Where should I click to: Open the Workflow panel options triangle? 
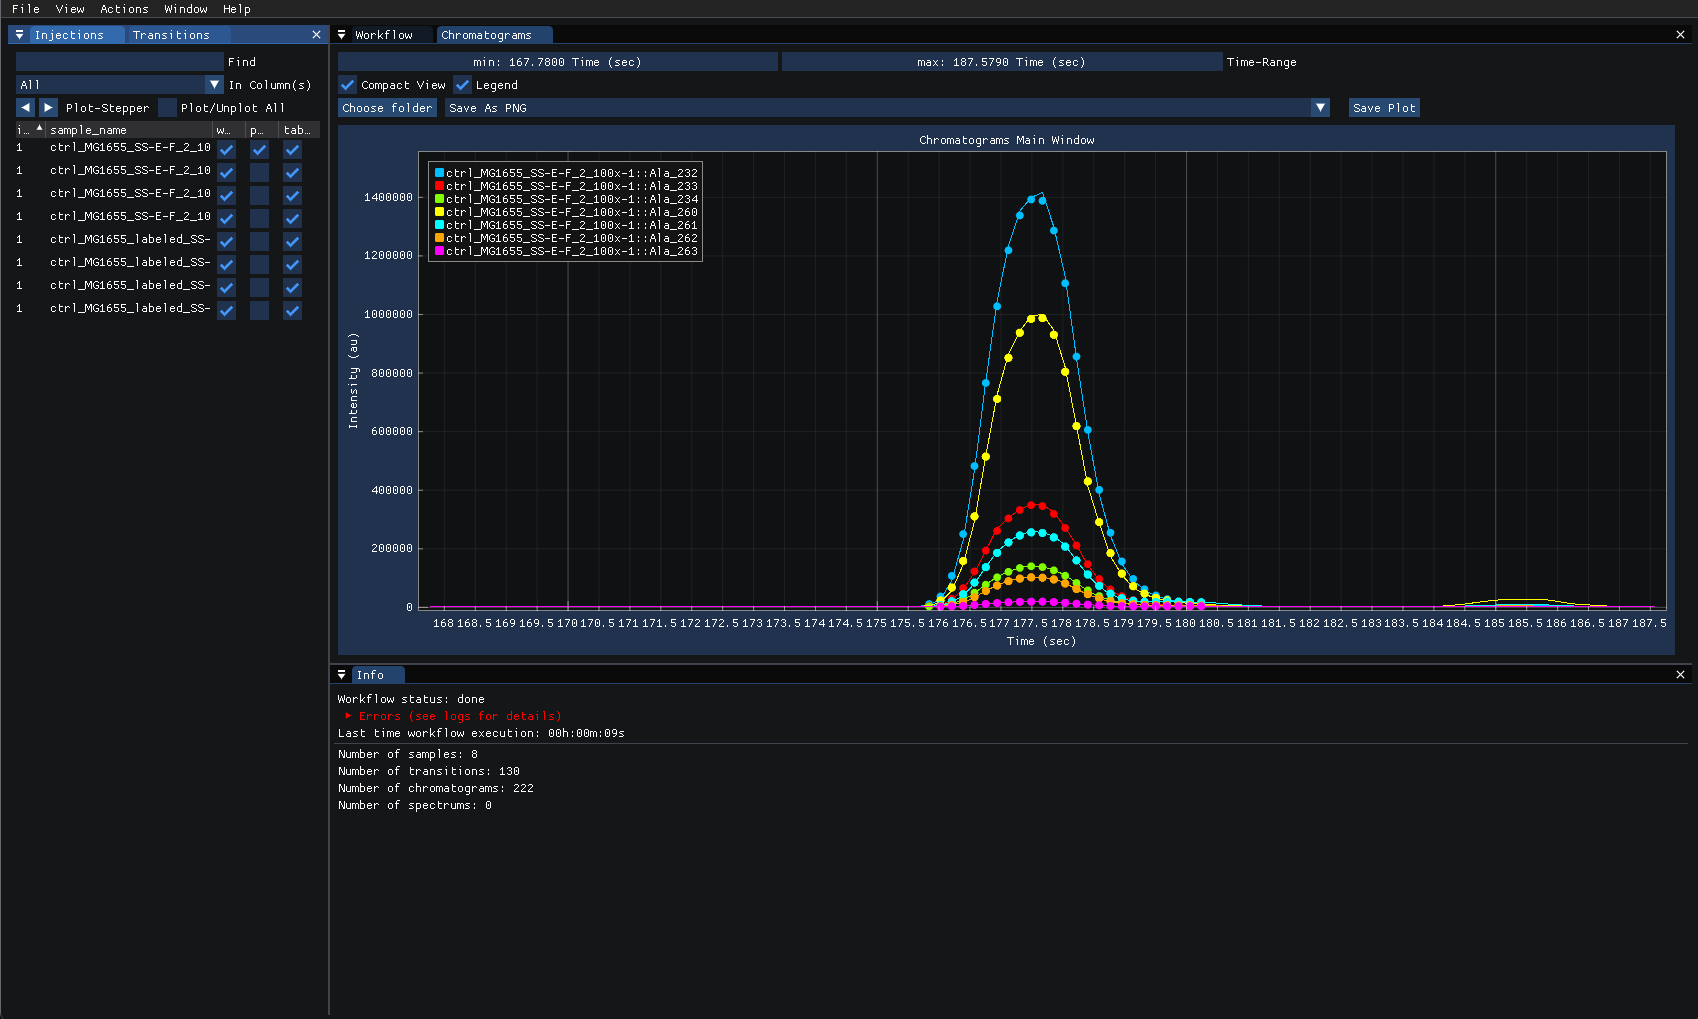click(342, 35)
